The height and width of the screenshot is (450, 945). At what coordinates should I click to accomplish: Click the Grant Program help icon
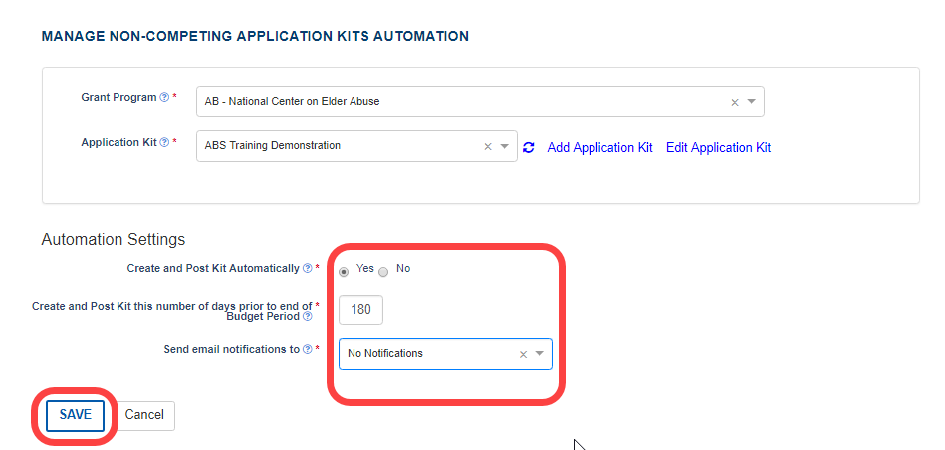click(164, 98)
